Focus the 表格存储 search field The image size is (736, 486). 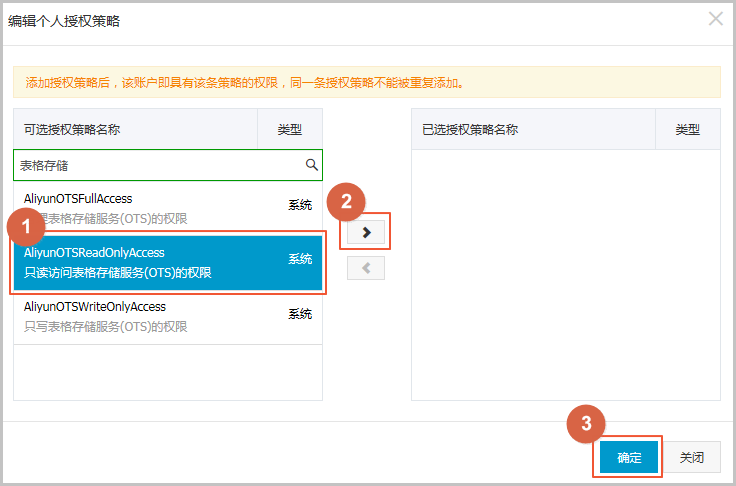click(168, 165)
